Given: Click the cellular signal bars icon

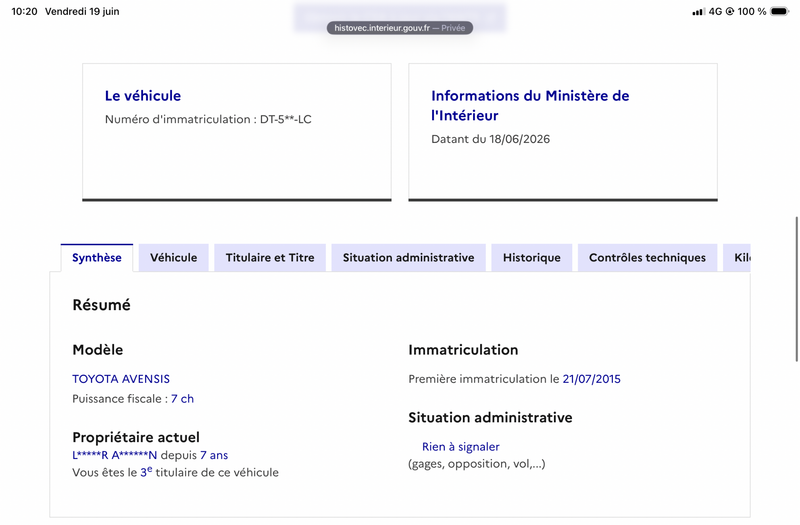Looking at the screenshot, I should (698, 12).
